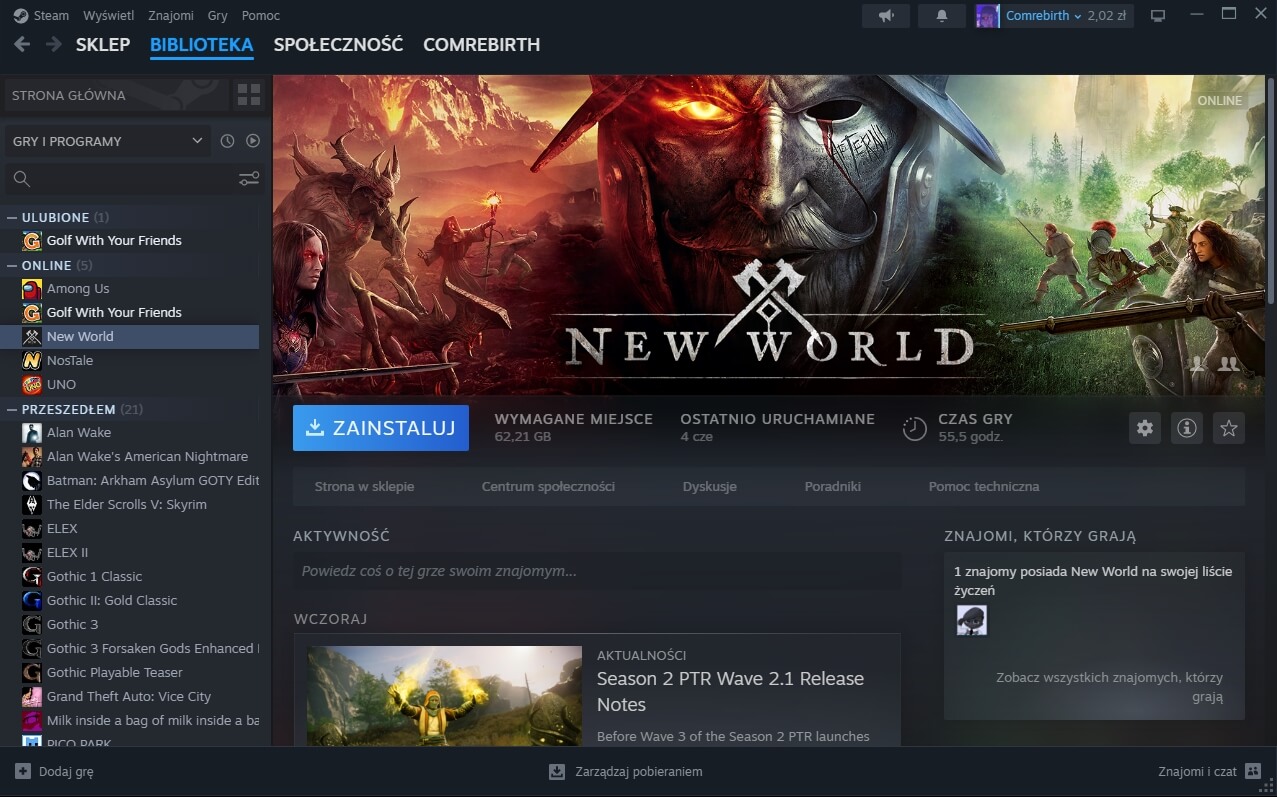
Task: Open New World settings gear icon
Action: 1144,427
